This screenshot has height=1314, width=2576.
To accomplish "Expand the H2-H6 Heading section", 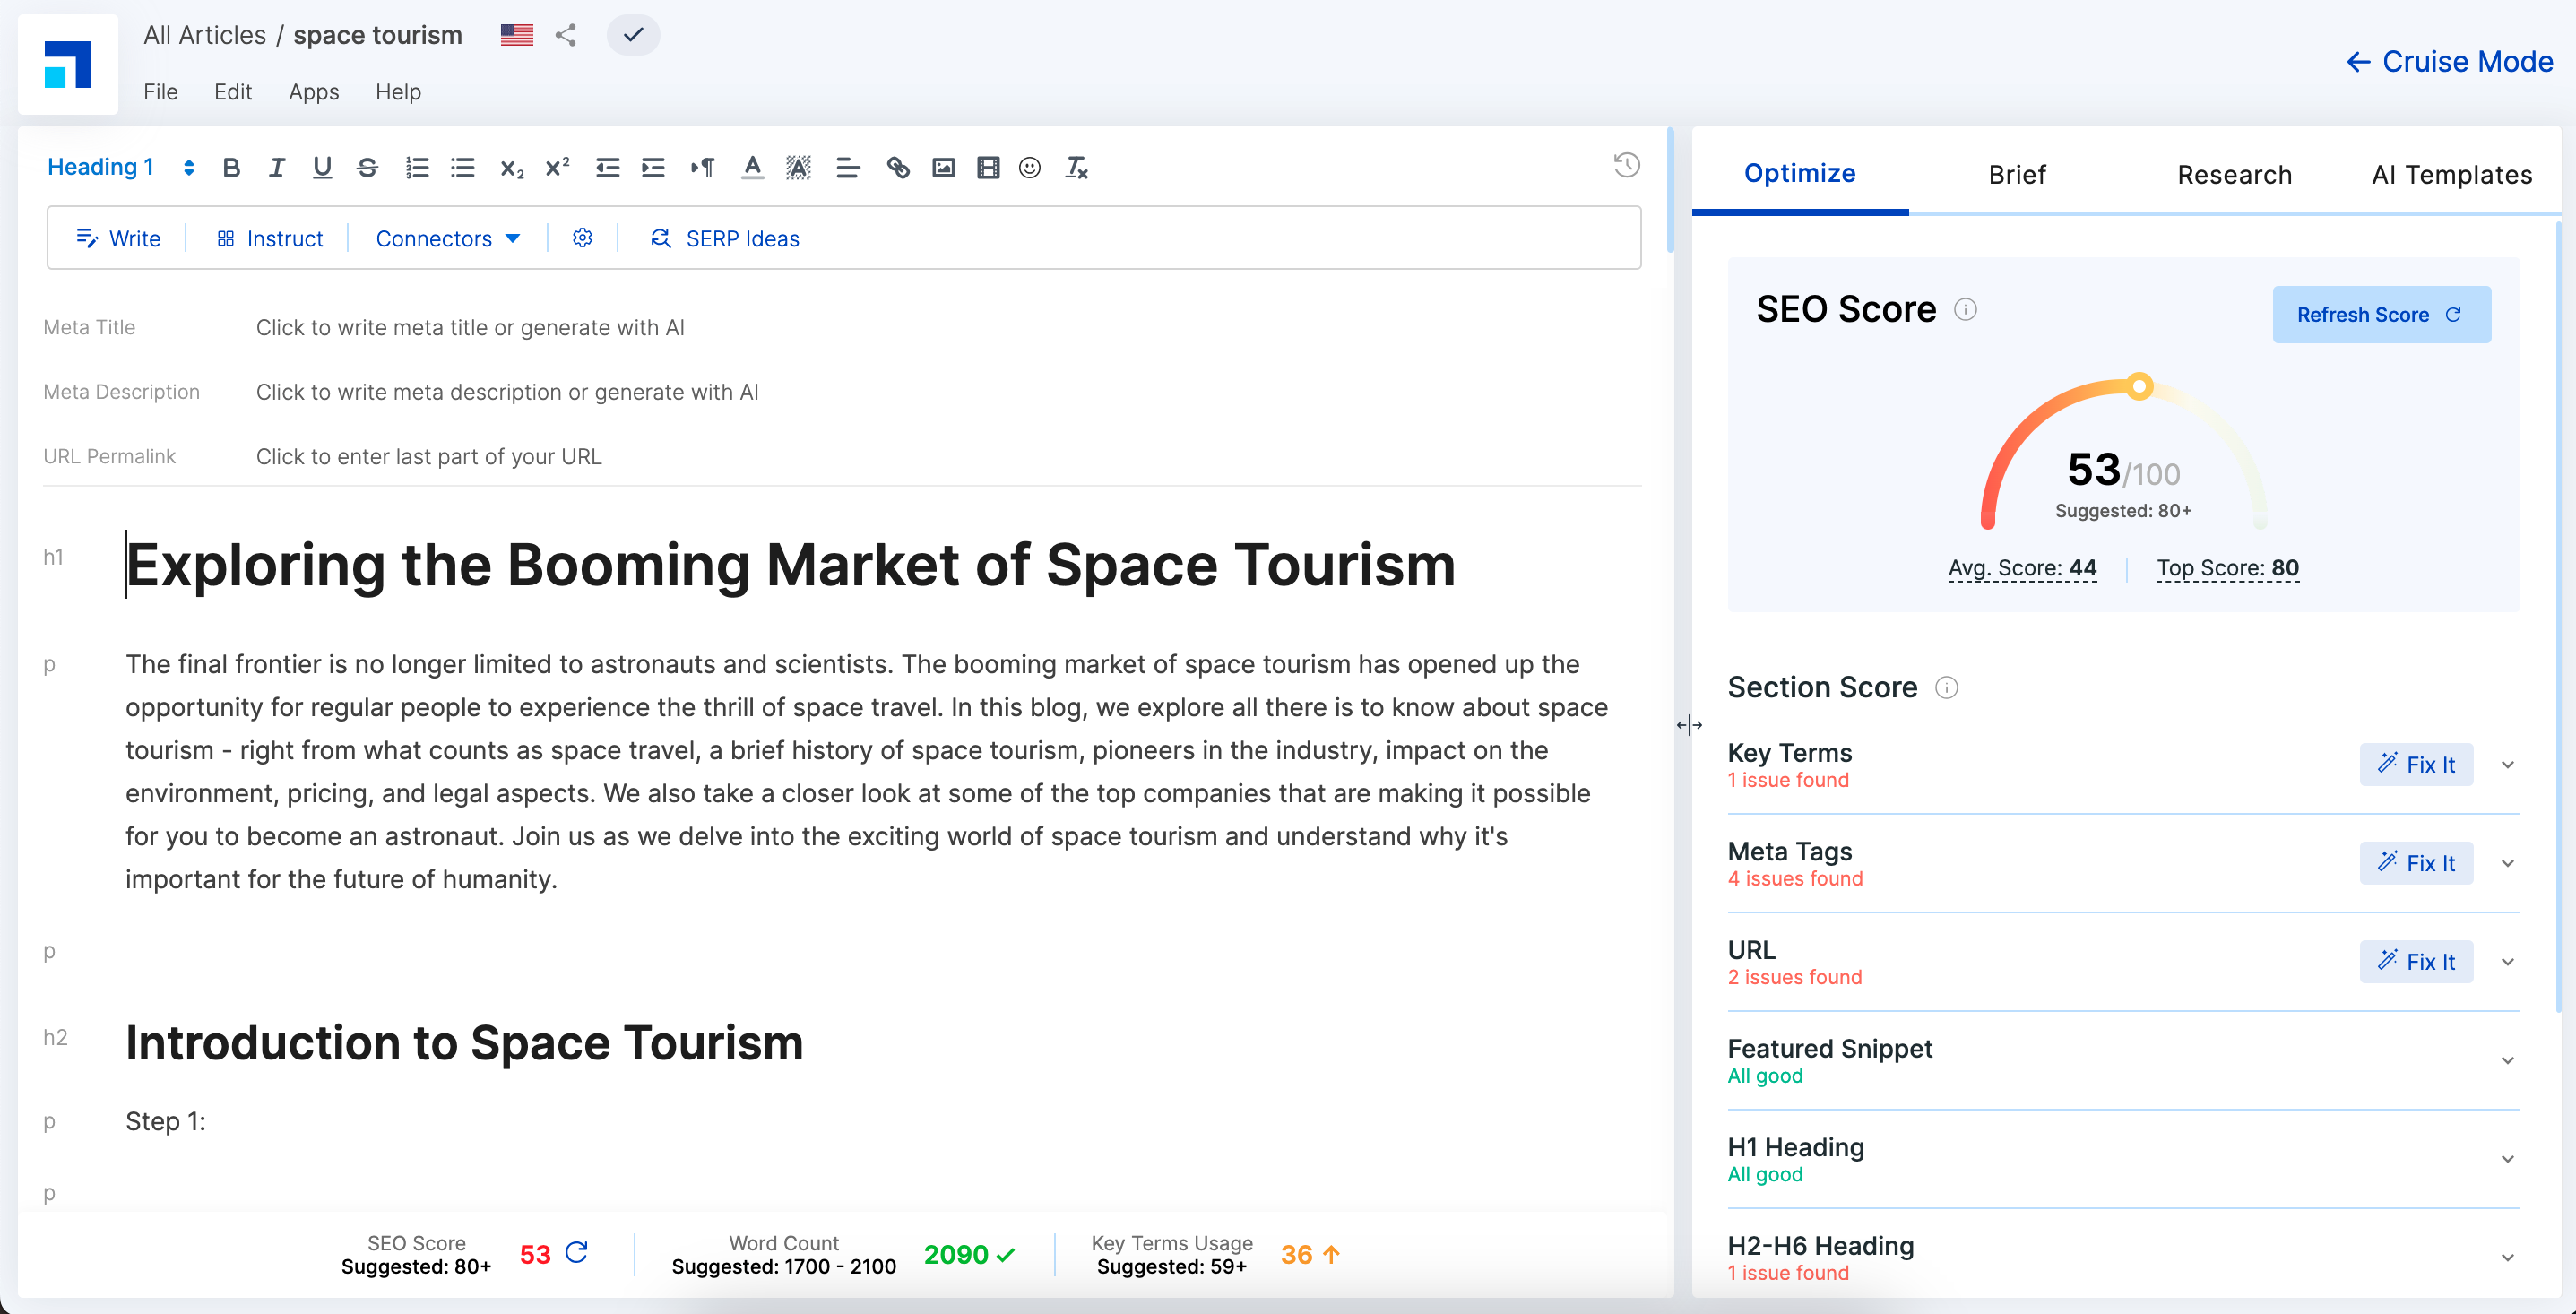I will 2507,1258.
